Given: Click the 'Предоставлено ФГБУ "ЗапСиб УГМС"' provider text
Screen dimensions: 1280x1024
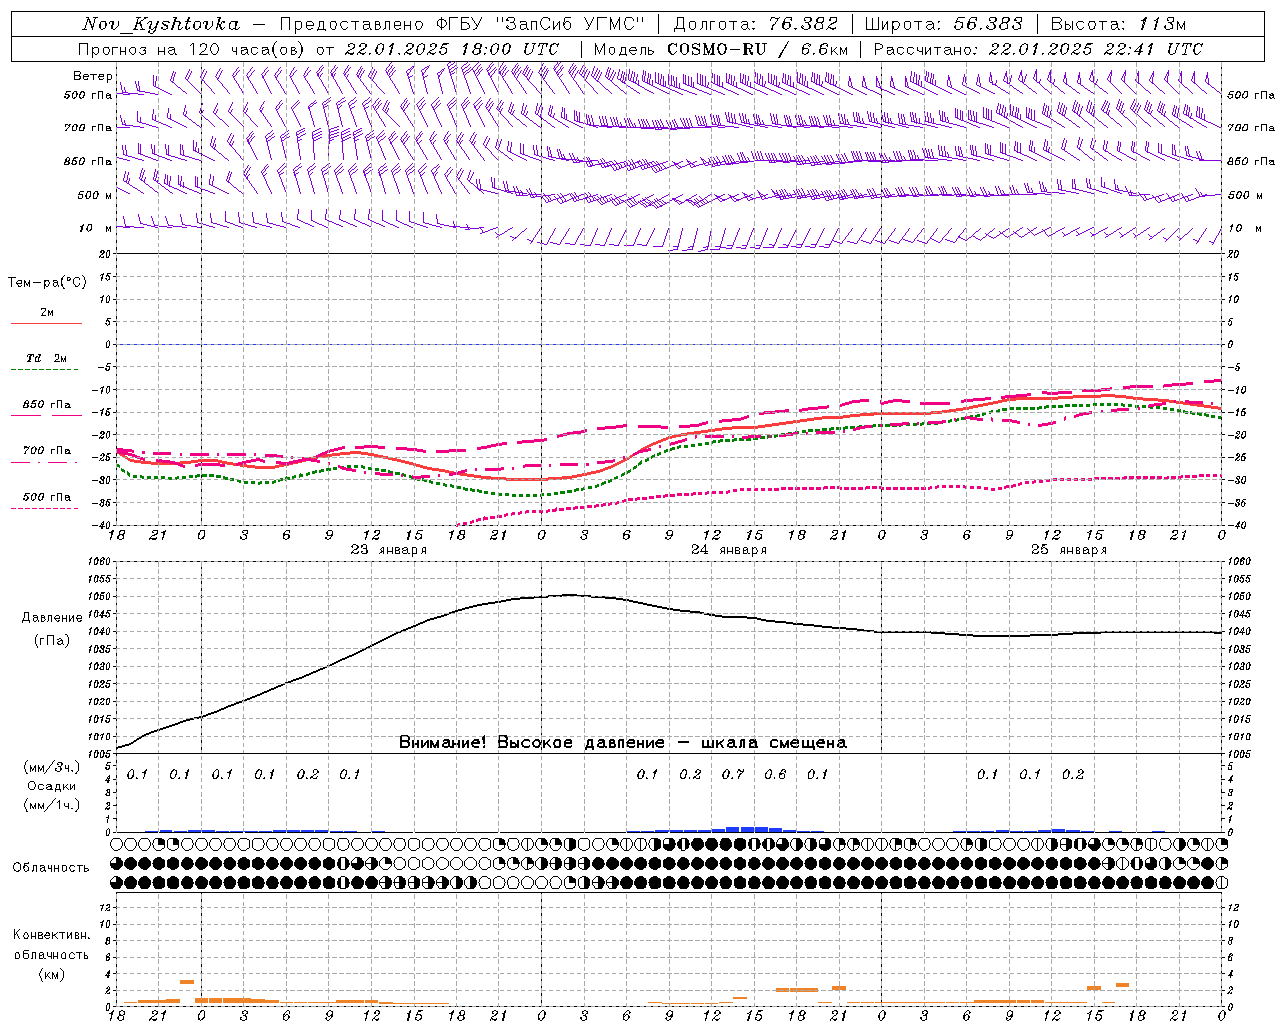Looking at the screenshot, I should coord(463,24).
